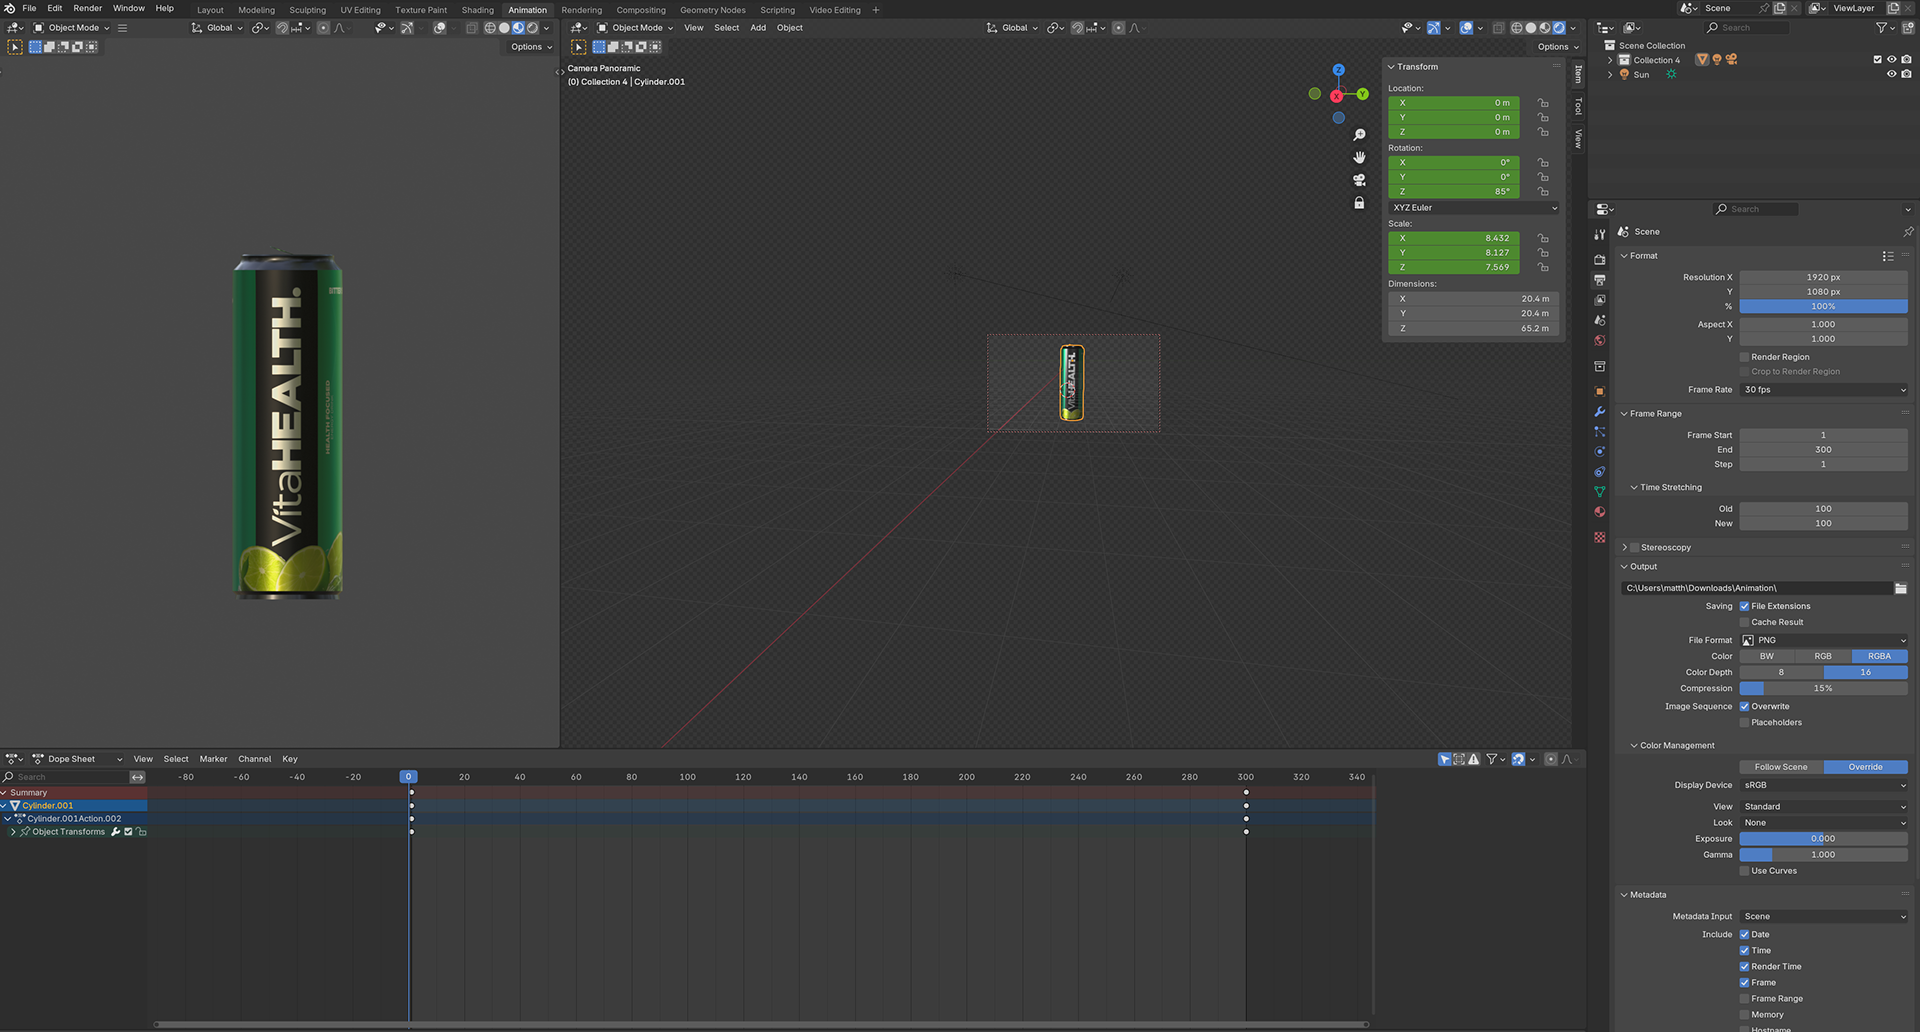Open the Physics properties tab icon
The width and height of the screenshot is (1920, 1032).
[x=1600, y=451]
